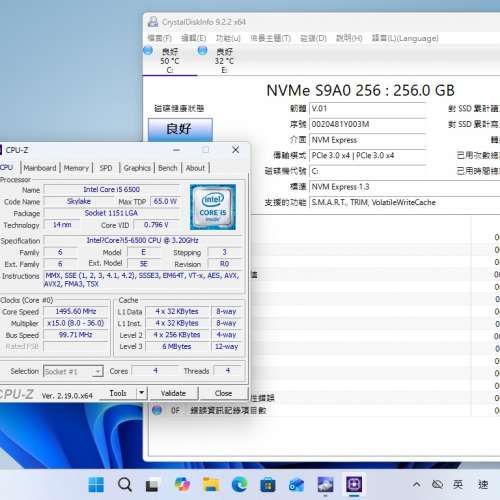Screen dimensions: 500x500
Task: Click the Code Name value Skylake
Action: click(x=79, y=201)
